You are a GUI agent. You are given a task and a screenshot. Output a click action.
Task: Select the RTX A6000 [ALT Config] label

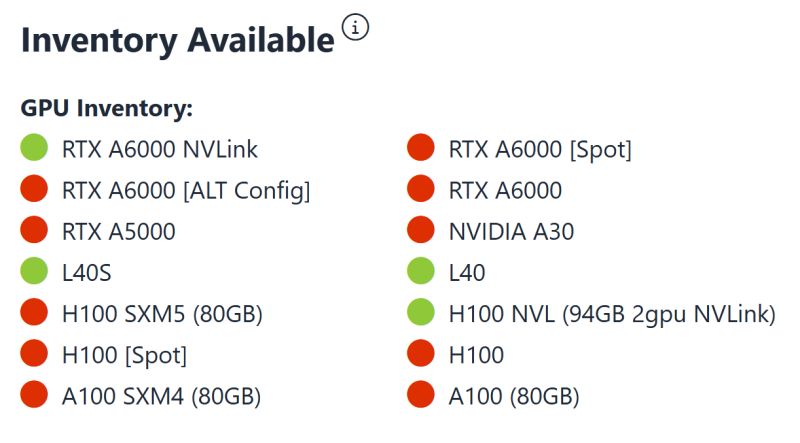click(186, 190)
